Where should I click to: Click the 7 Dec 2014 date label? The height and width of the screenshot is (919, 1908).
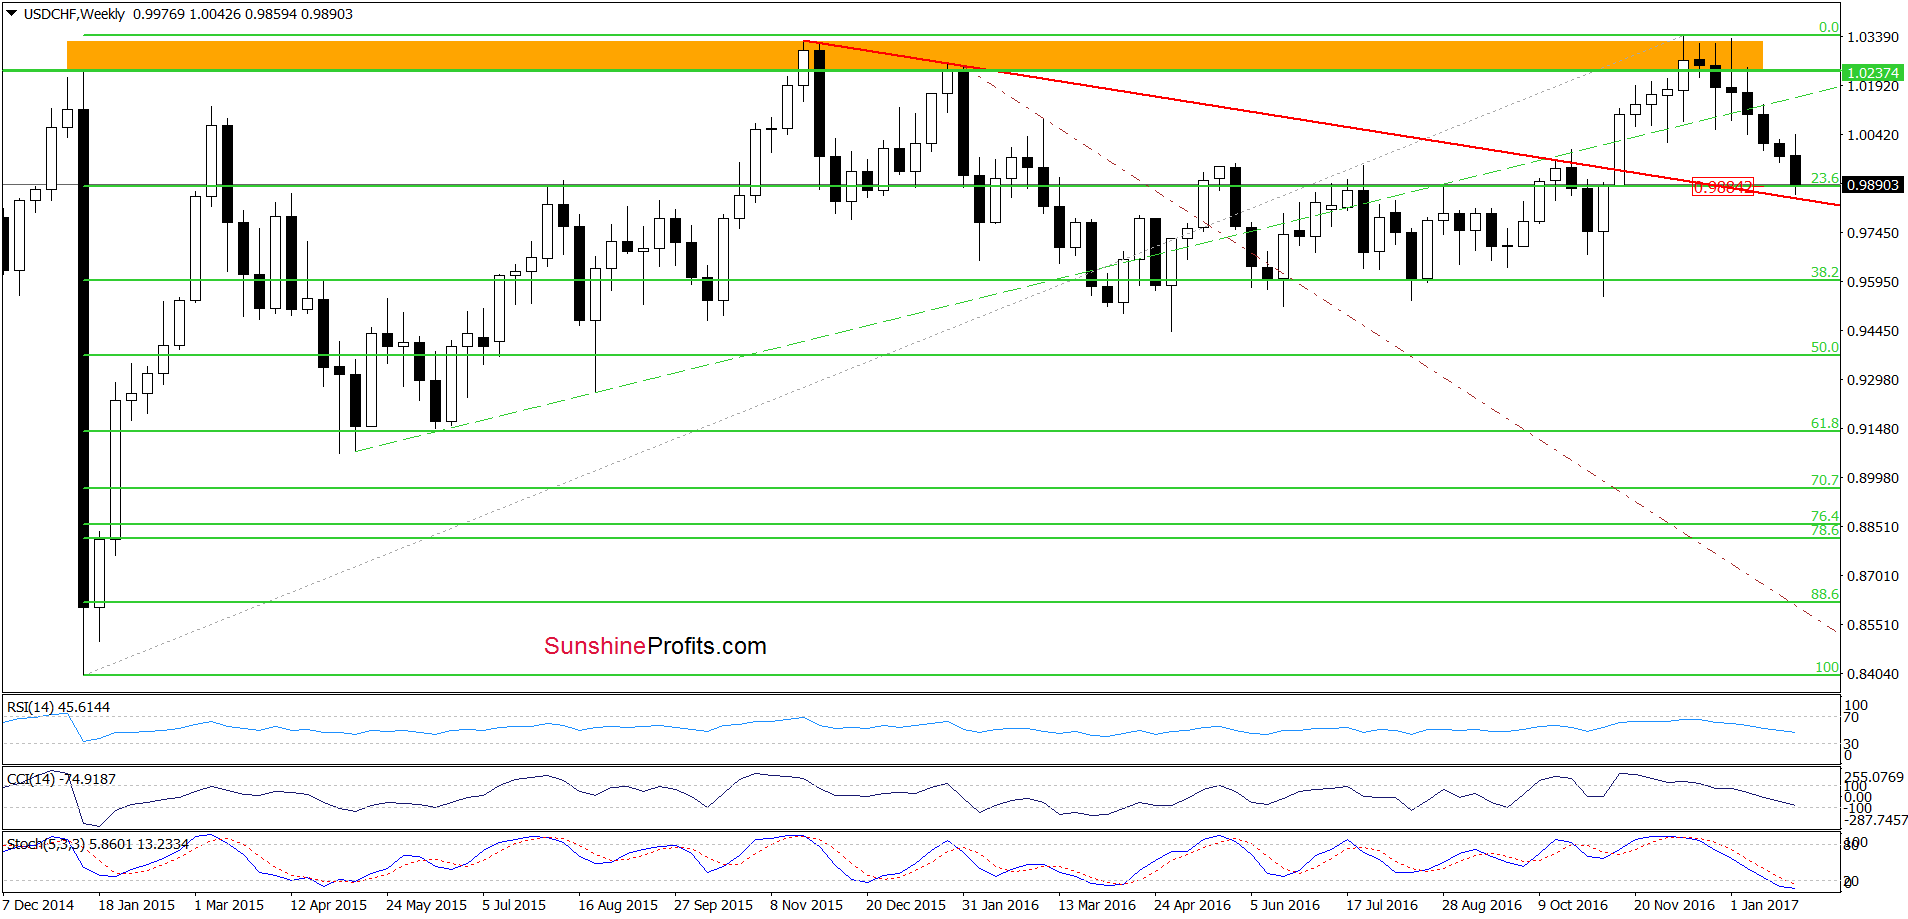(x=38, y=905)
